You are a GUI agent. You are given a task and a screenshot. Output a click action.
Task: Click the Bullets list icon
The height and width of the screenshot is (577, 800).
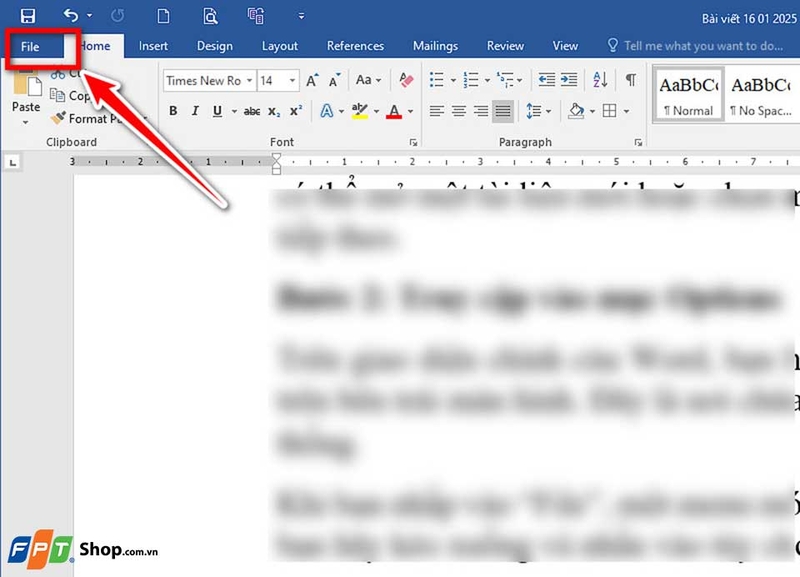[436, 80]
